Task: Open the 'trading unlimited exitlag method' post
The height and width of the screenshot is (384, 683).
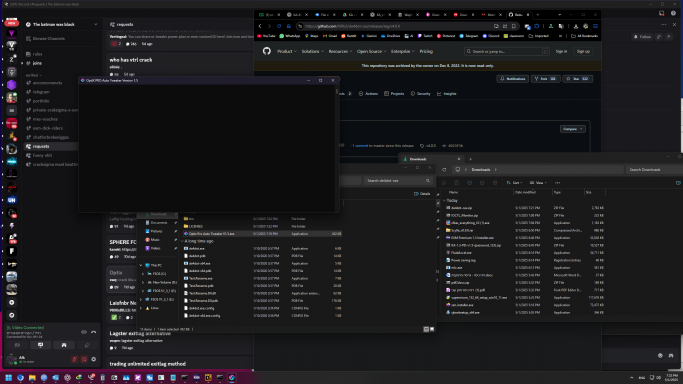Action: tap(147, 364)
